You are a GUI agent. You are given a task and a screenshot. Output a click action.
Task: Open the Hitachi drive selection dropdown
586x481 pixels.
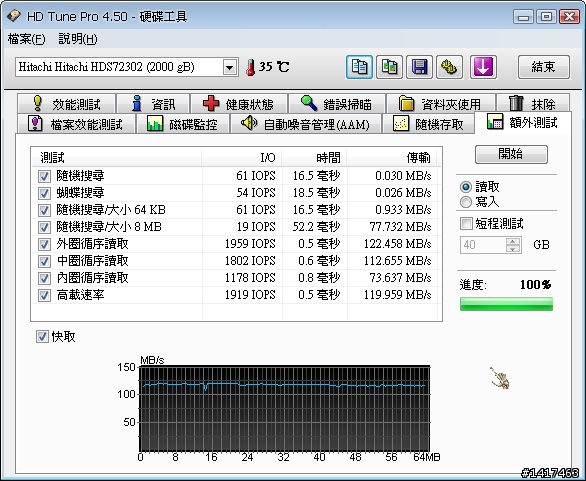point(229,68)
